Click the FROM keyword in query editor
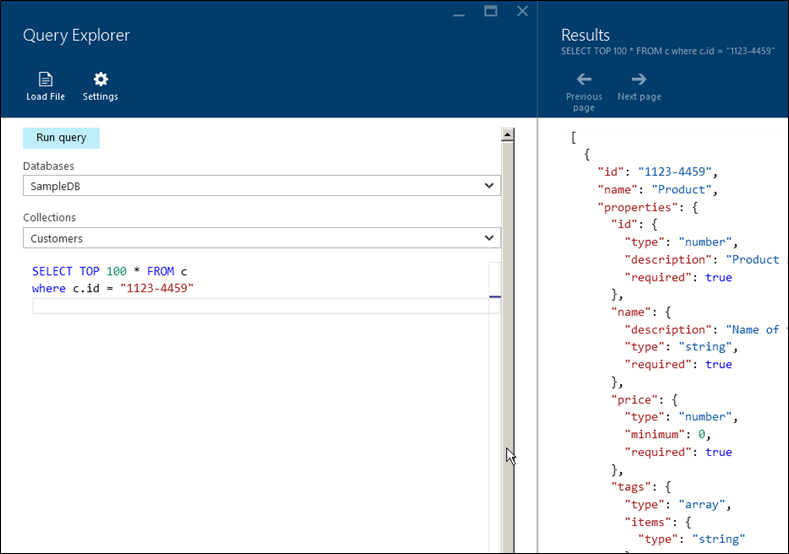789x554 pixels. [161, 271]
